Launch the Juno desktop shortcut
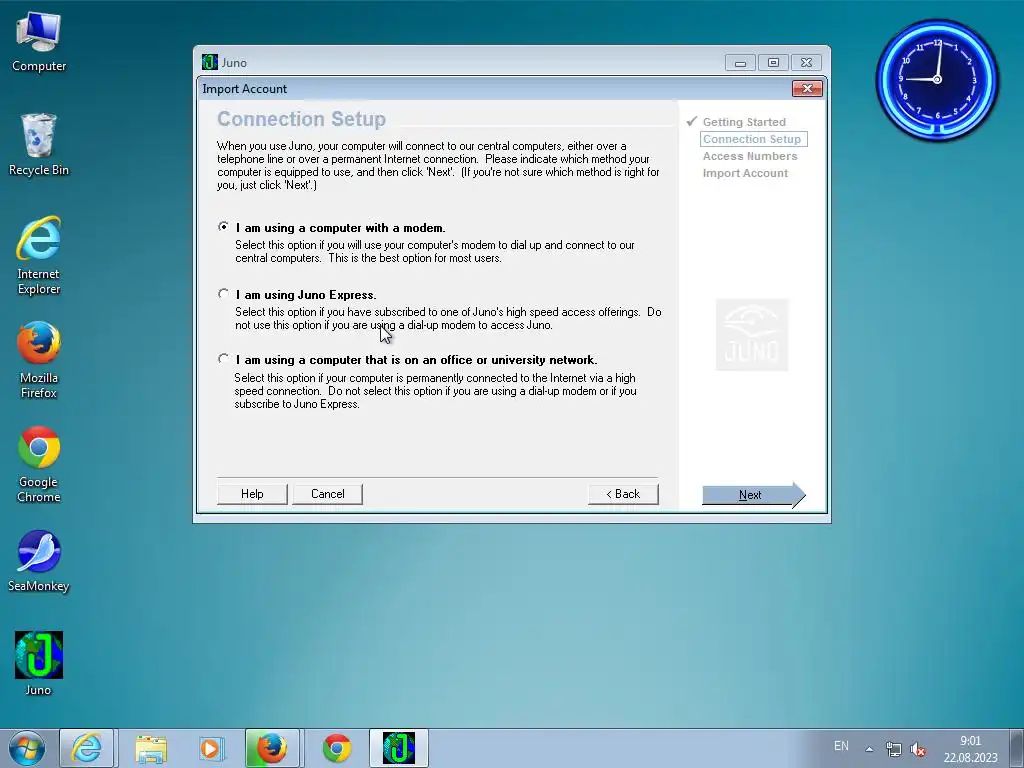The height and width of the screenshot is (768, 1024). point(39,664)
